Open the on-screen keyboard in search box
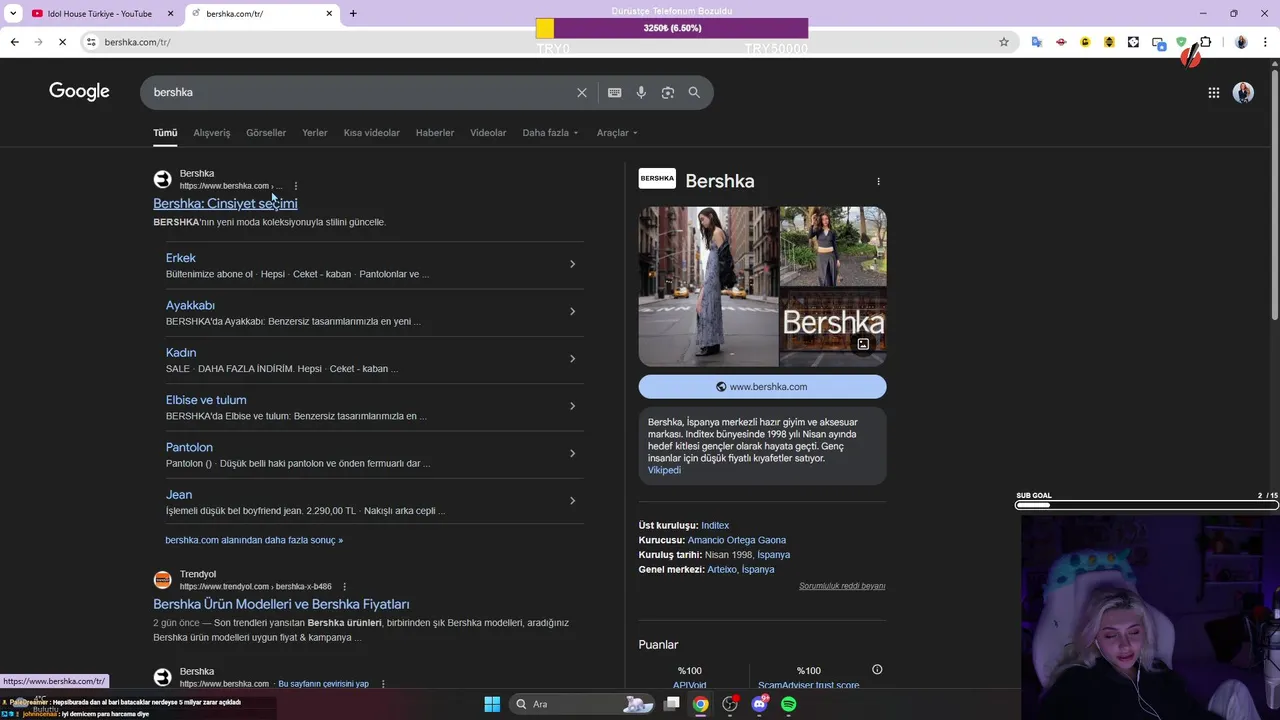 (x=614, y=92)
